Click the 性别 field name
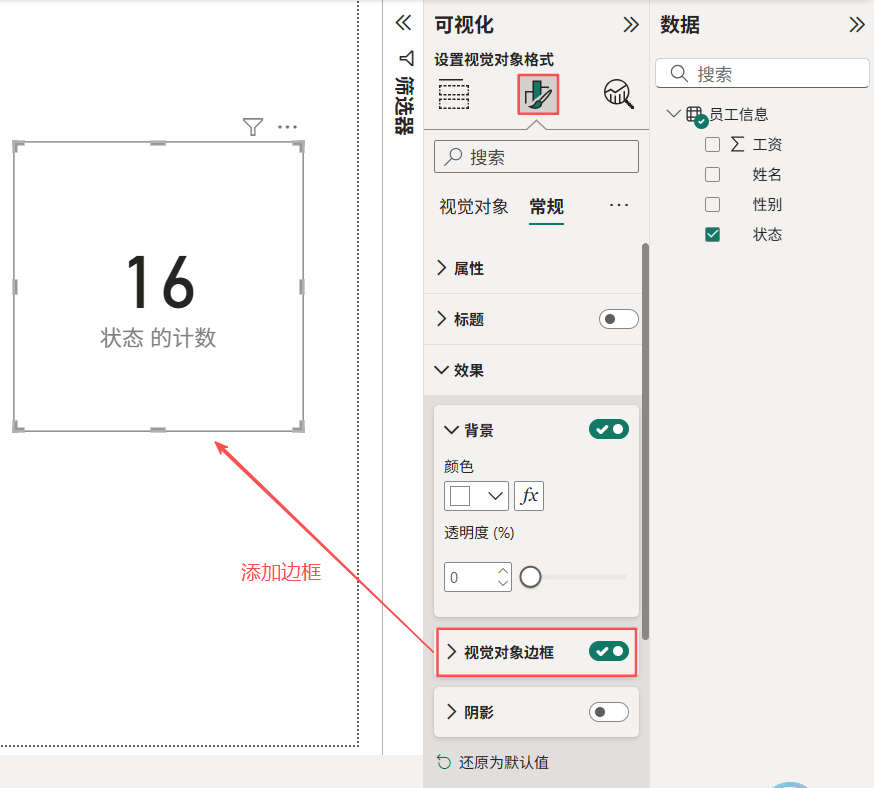This screenshot has height=788, width=874. tap(767, 204)
